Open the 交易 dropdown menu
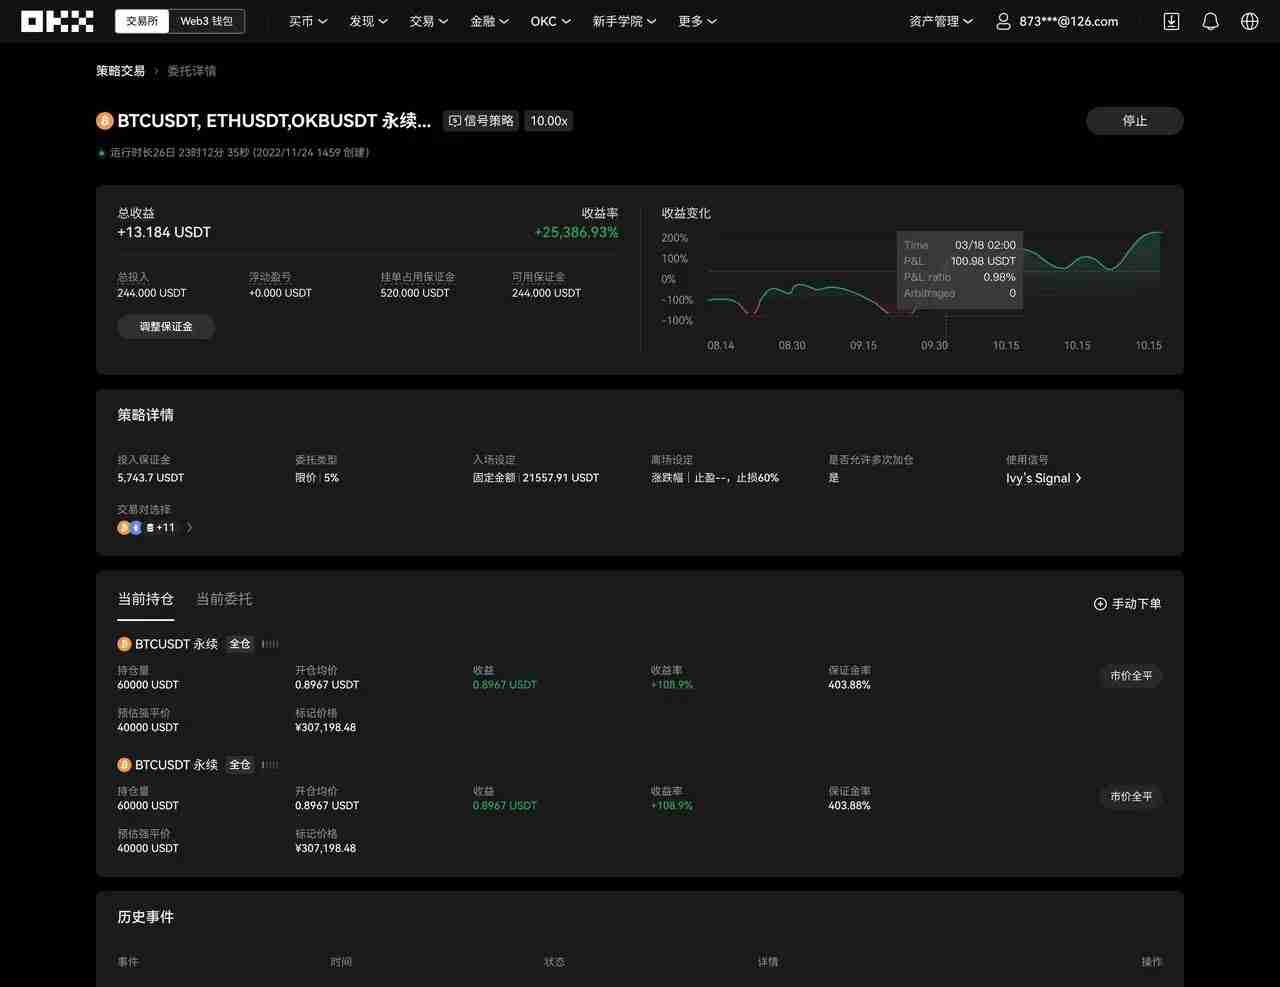 pos(429,21)
